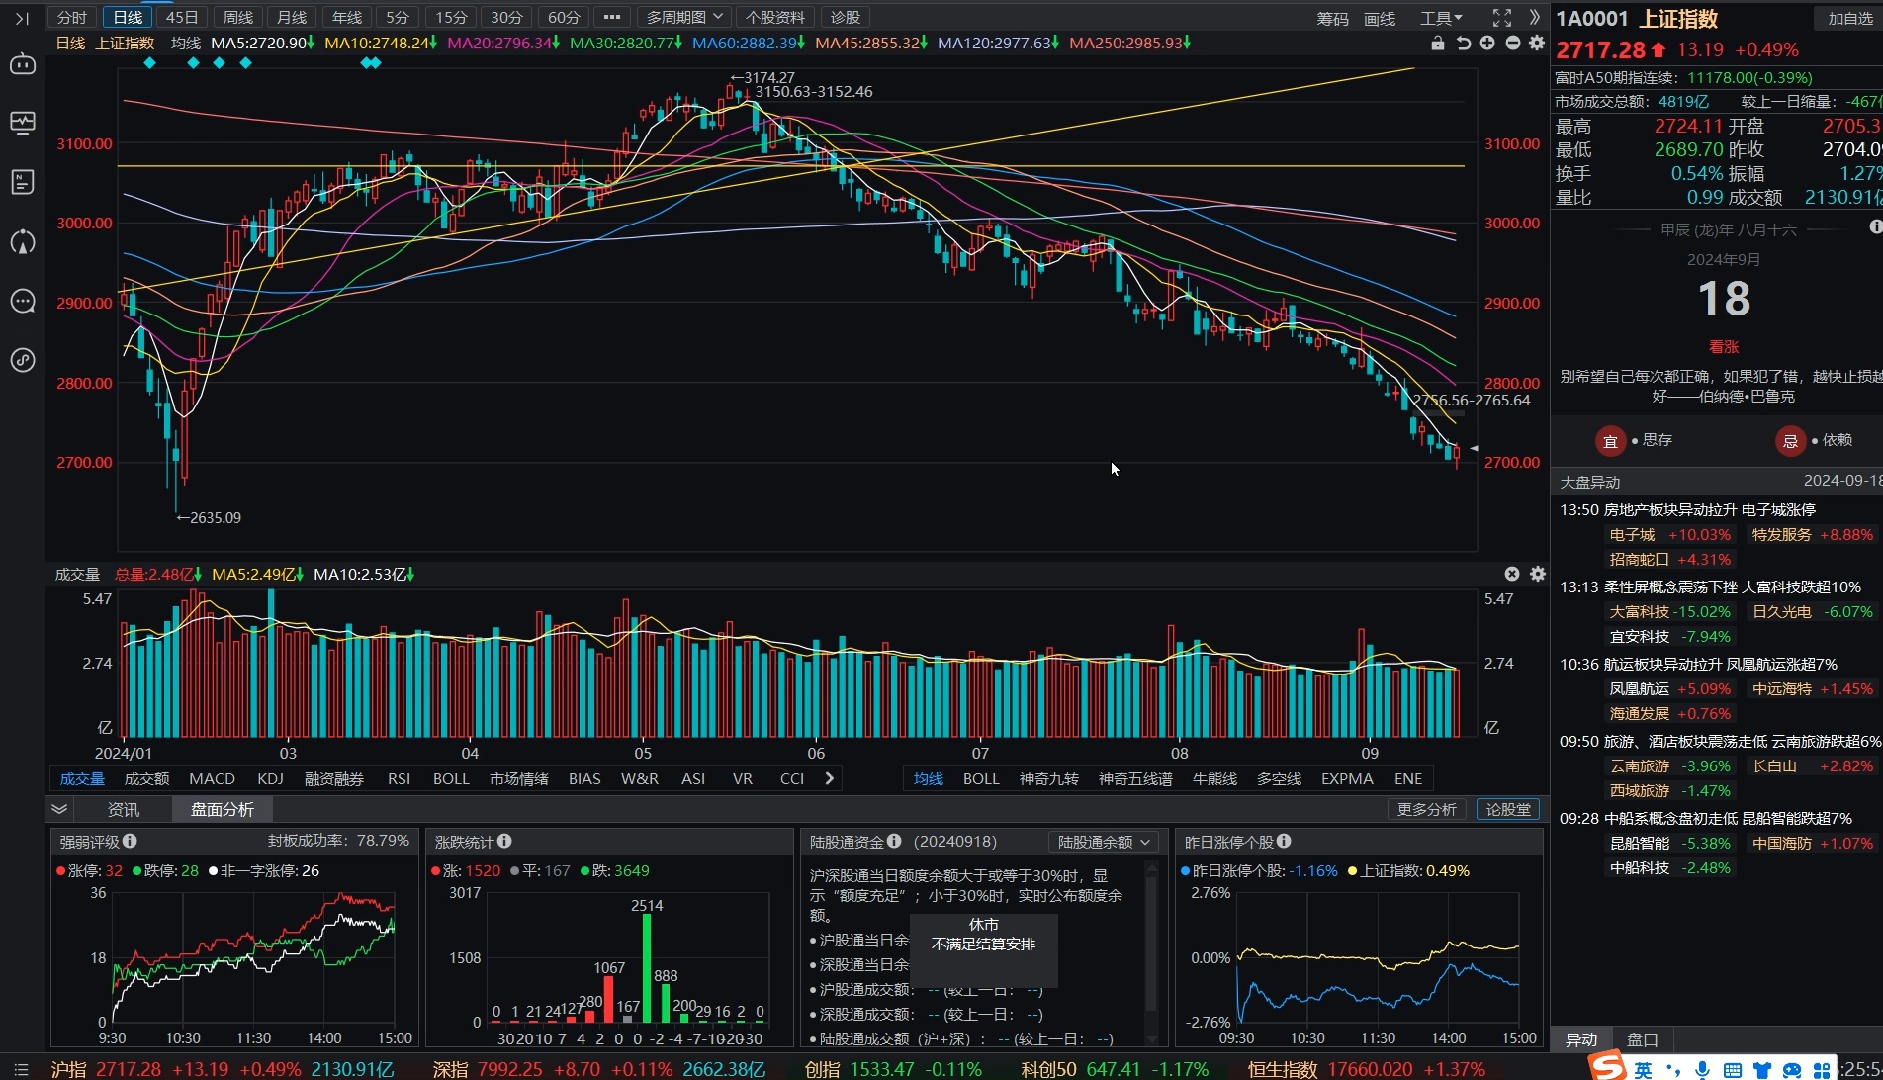Viewport: 1883px width, 1080px height.
Task: Zoom out the K-line chart with the minus icon
Action: point(1512,43)
